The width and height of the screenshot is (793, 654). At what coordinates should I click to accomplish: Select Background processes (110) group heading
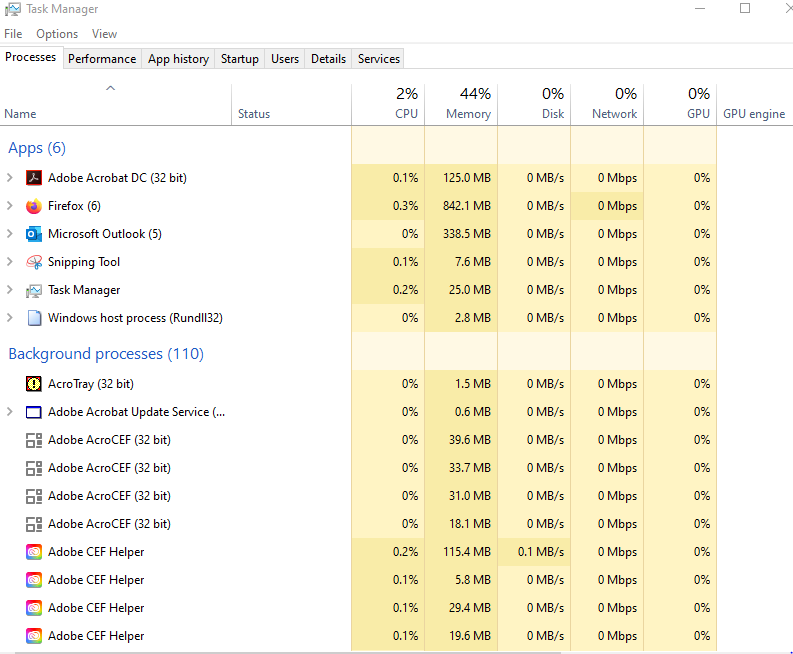click(106, 354)
